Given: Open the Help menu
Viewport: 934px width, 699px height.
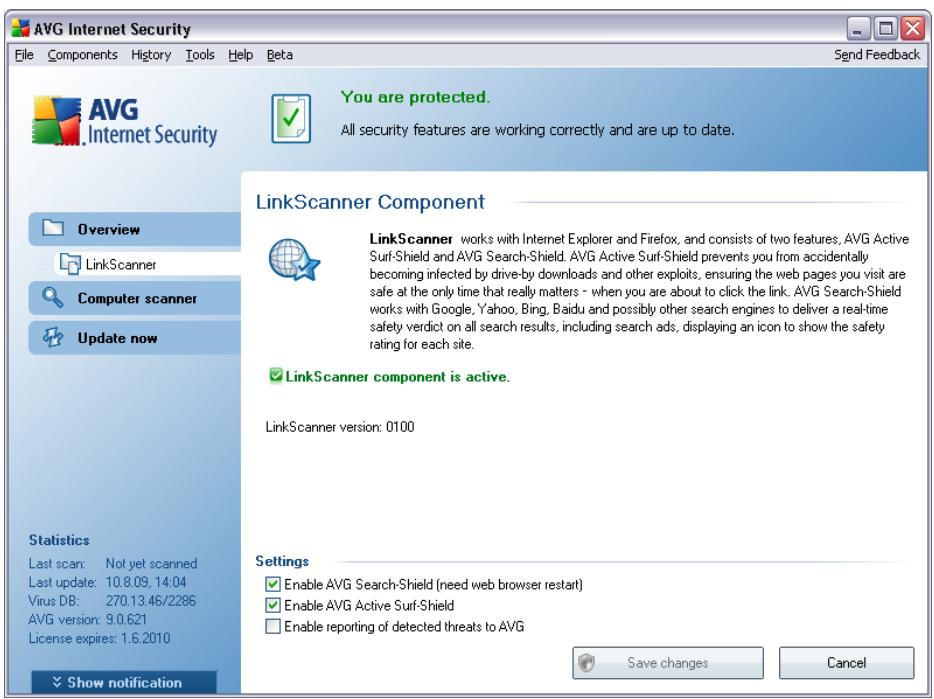Looking at the screenshot, I should 240,55.
